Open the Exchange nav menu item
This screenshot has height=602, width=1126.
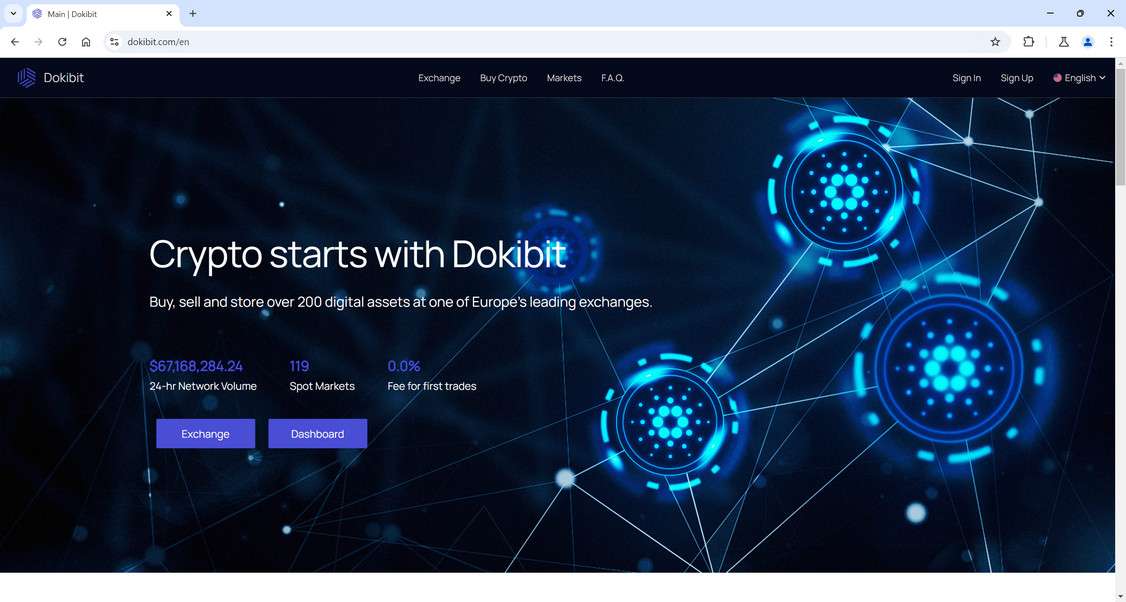coord(439,78)
